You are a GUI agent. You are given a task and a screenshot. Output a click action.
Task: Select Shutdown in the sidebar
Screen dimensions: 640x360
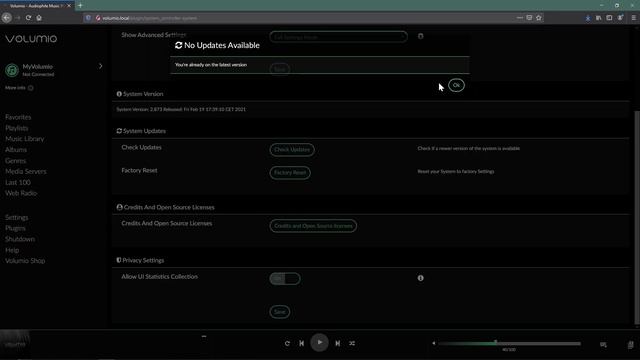tap(20, 239)
